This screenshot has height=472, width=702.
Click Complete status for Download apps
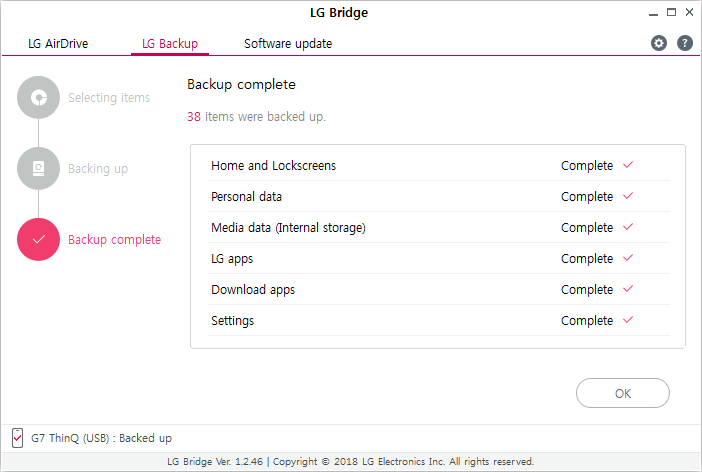click(586, 289)
